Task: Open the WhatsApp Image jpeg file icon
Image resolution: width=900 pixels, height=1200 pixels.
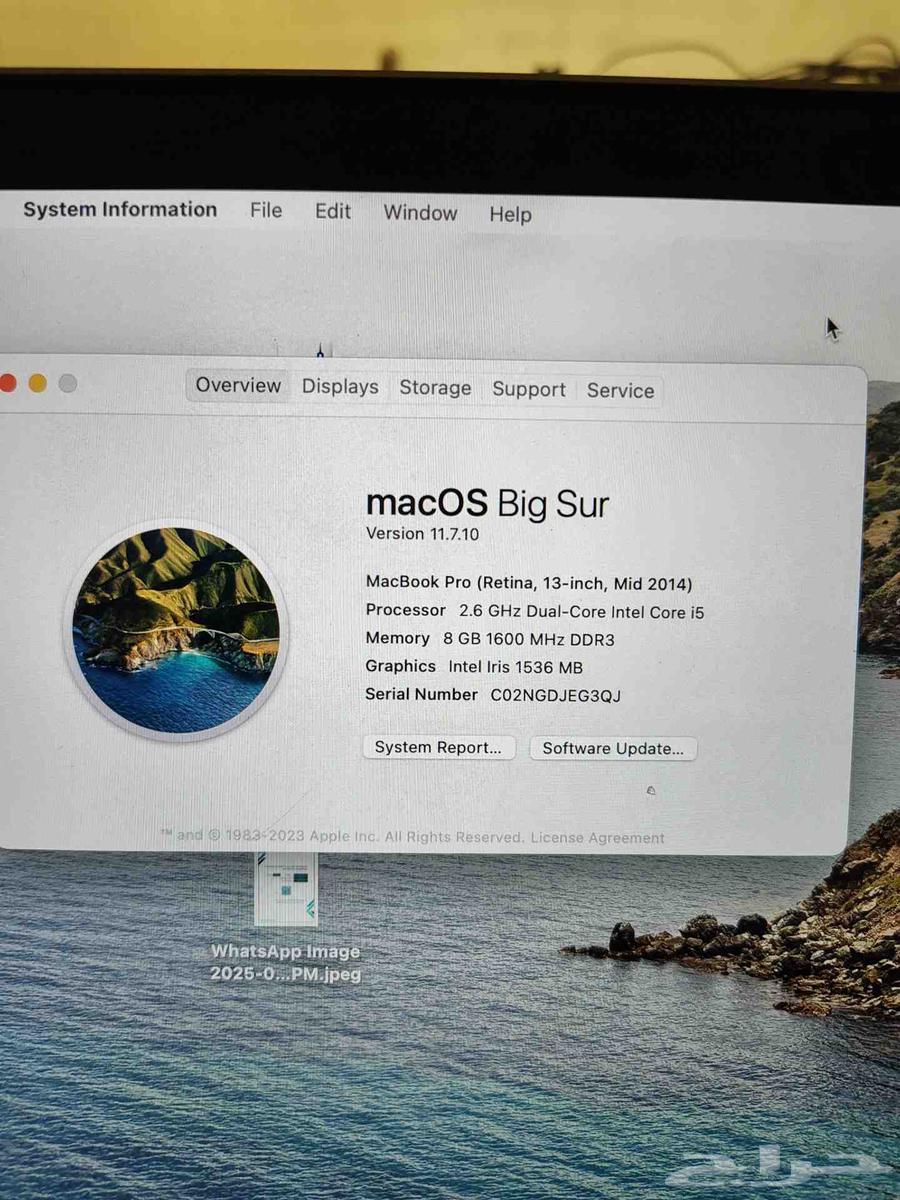Action: pos(285,890)
